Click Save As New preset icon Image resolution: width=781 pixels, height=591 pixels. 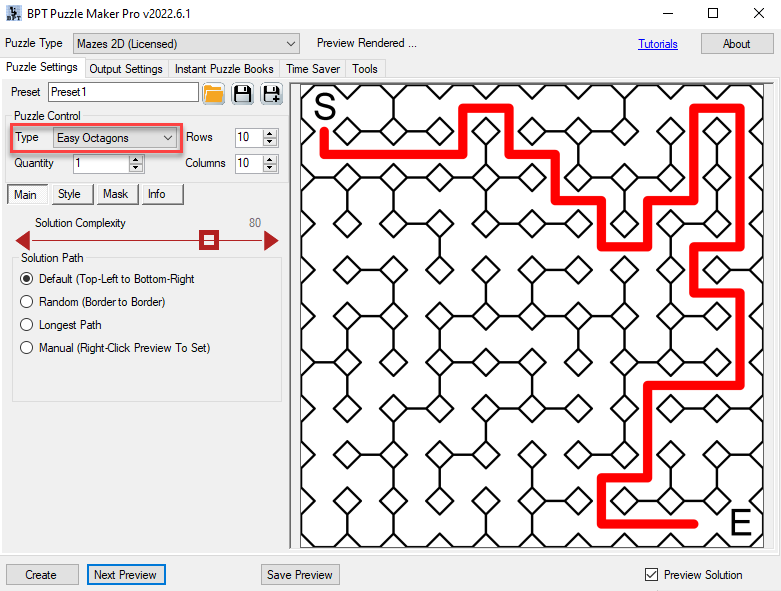coord(271,93)
